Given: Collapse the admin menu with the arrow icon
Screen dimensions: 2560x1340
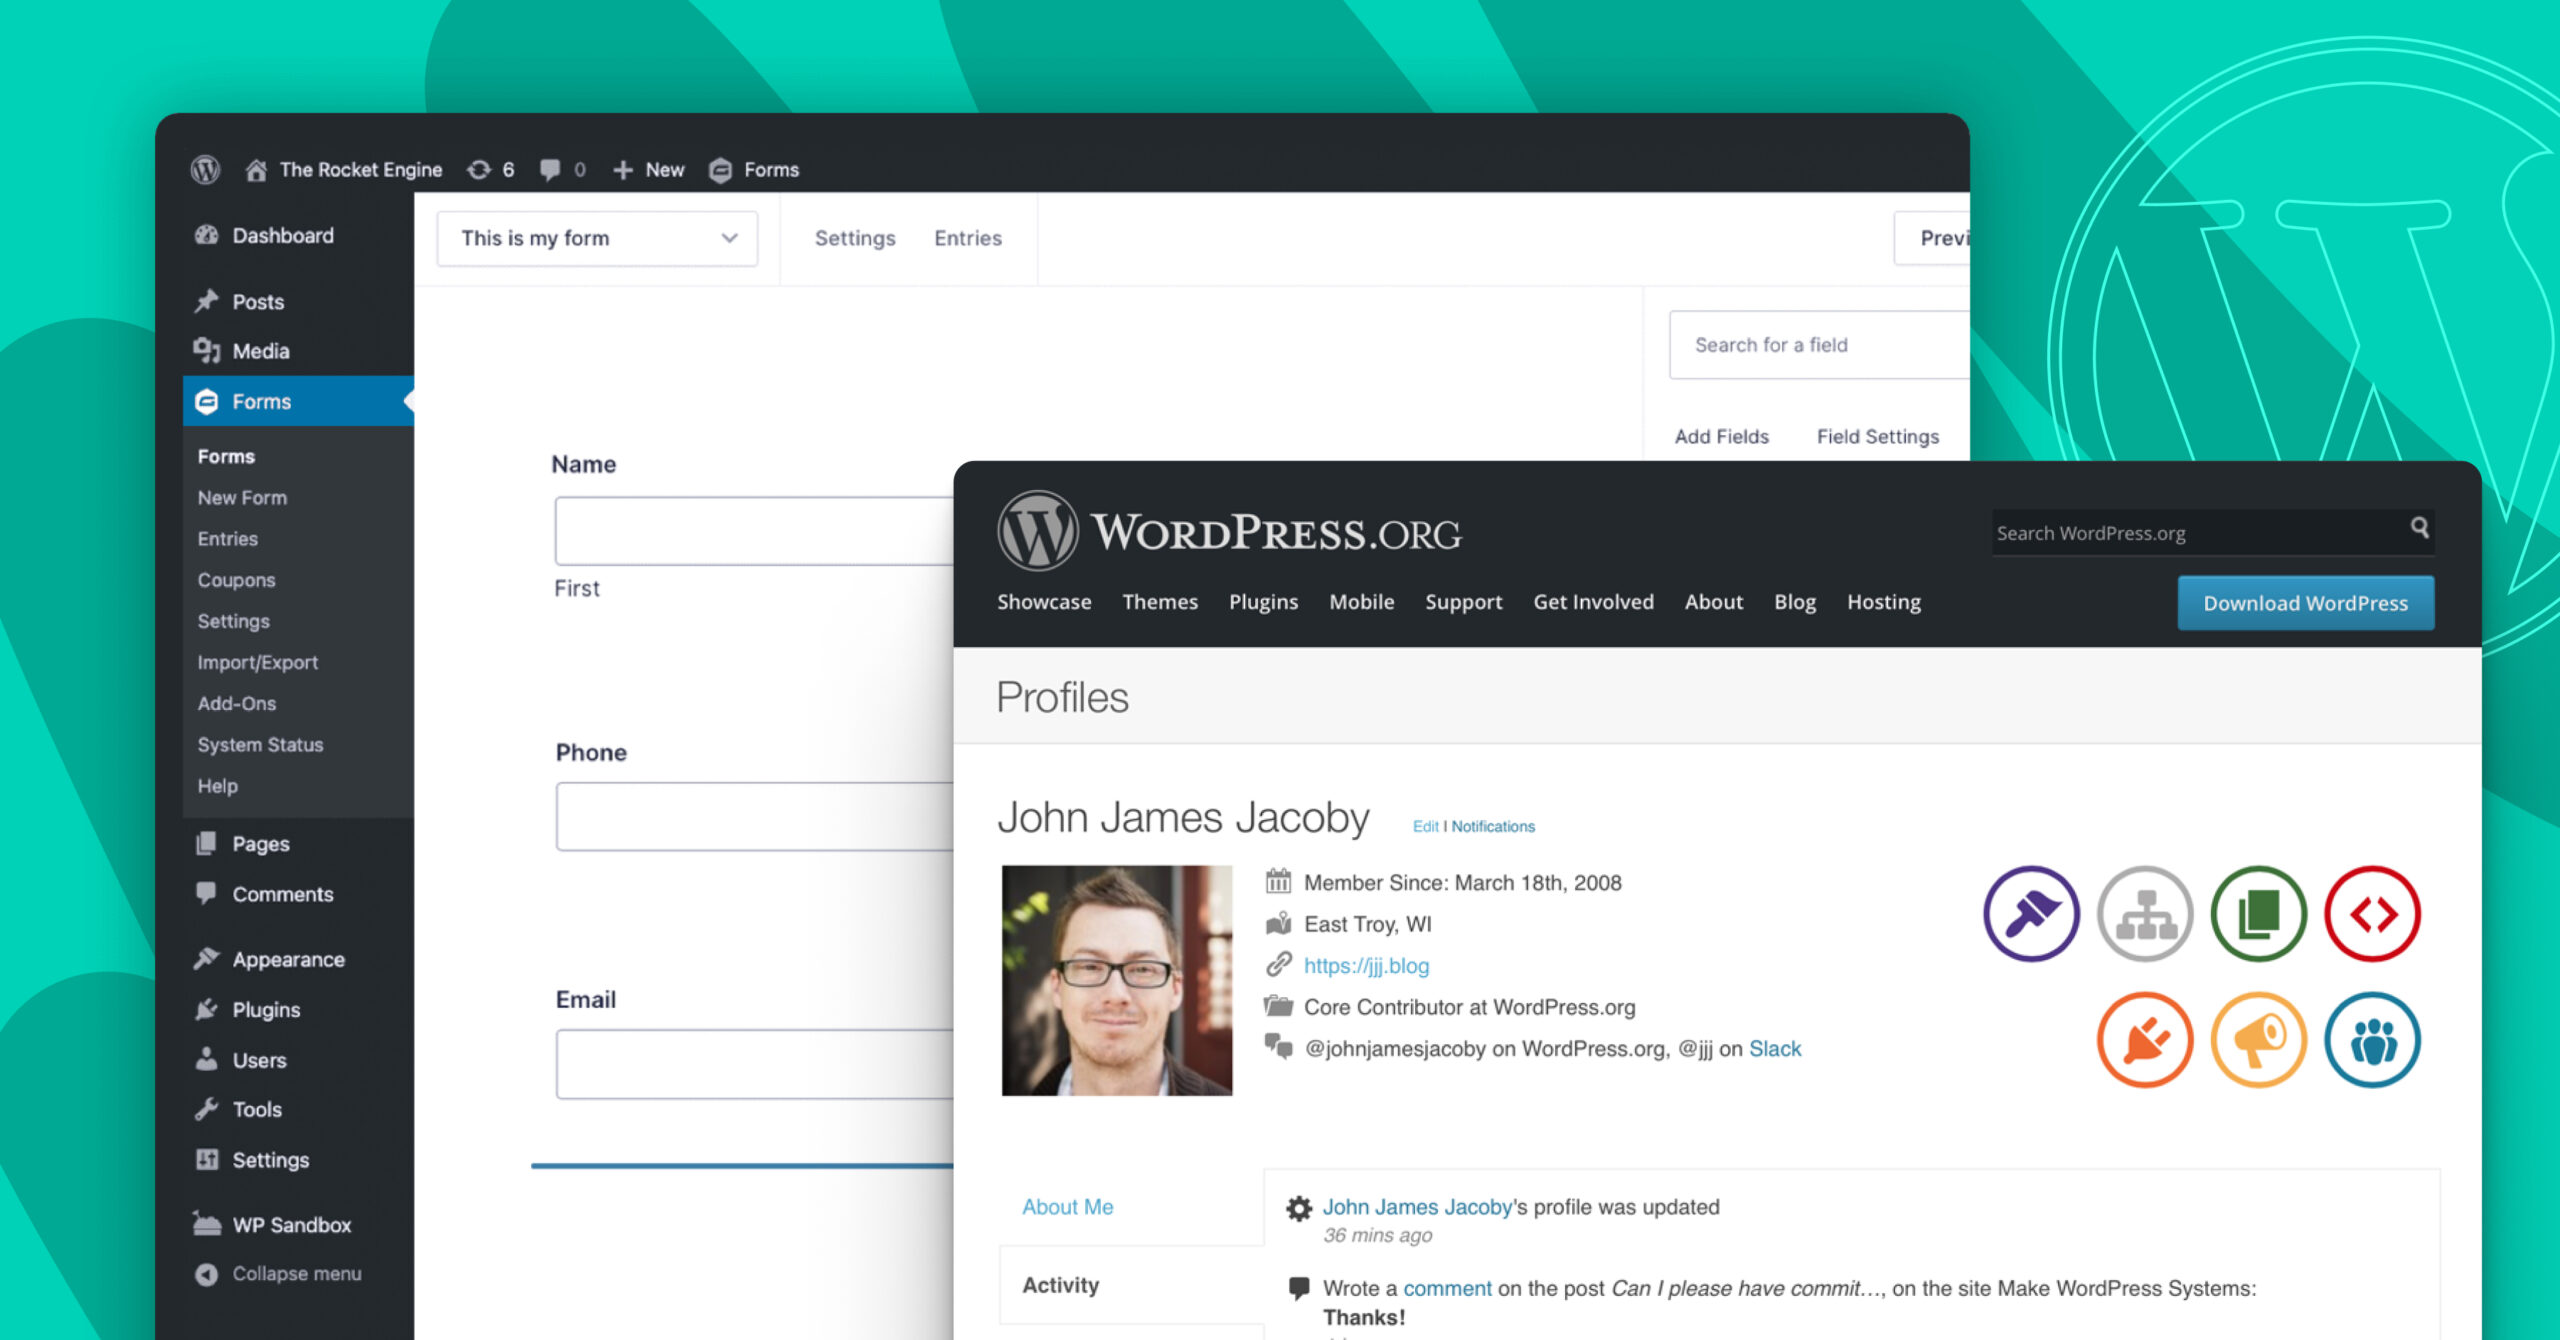Looking at the screenshot, I should click(206, 1274).
